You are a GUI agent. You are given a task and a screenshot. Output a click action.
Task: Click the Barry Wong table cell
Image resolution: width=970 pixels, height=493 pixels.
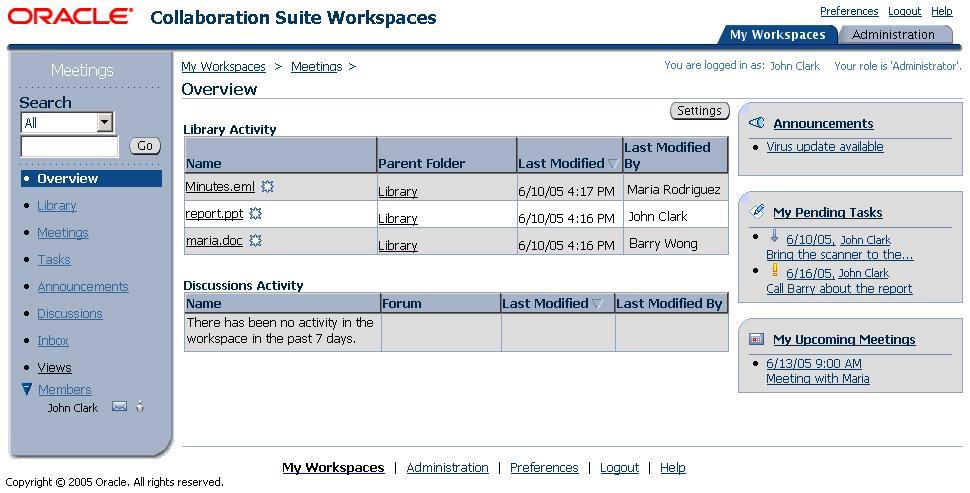(x=676, y=241)
